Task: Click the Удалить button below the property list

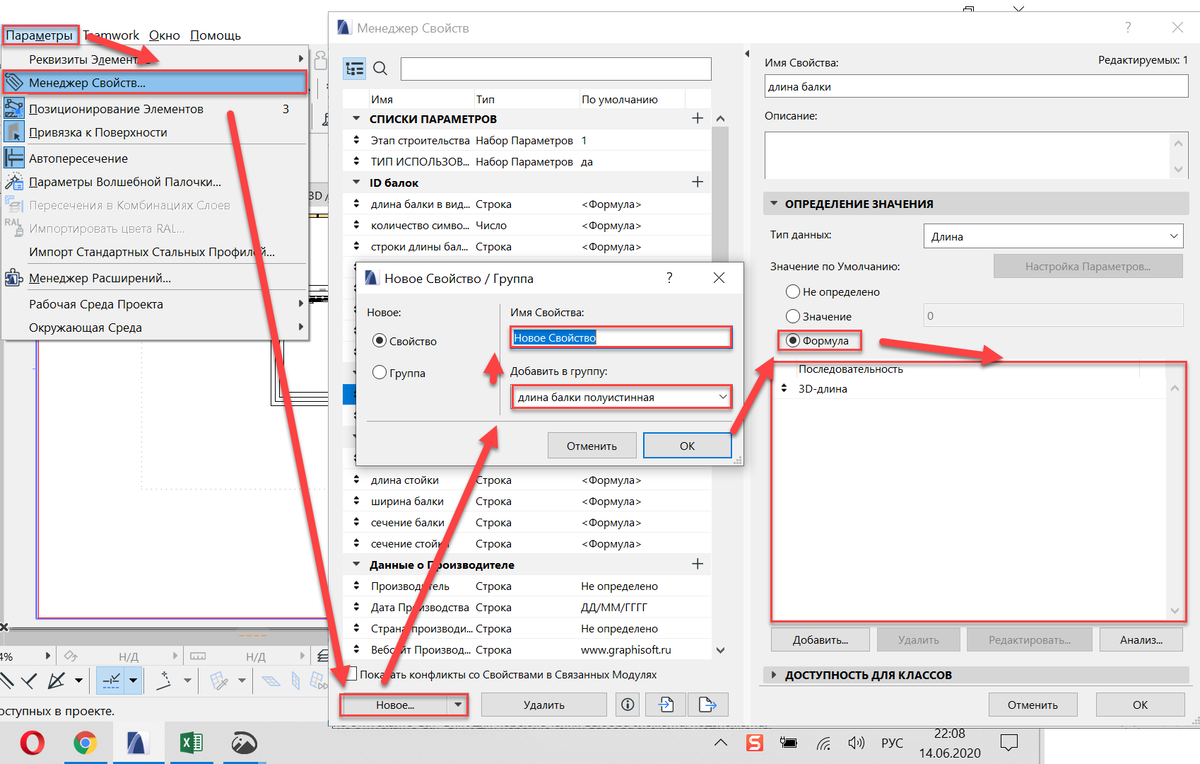Action: point(544,704)
